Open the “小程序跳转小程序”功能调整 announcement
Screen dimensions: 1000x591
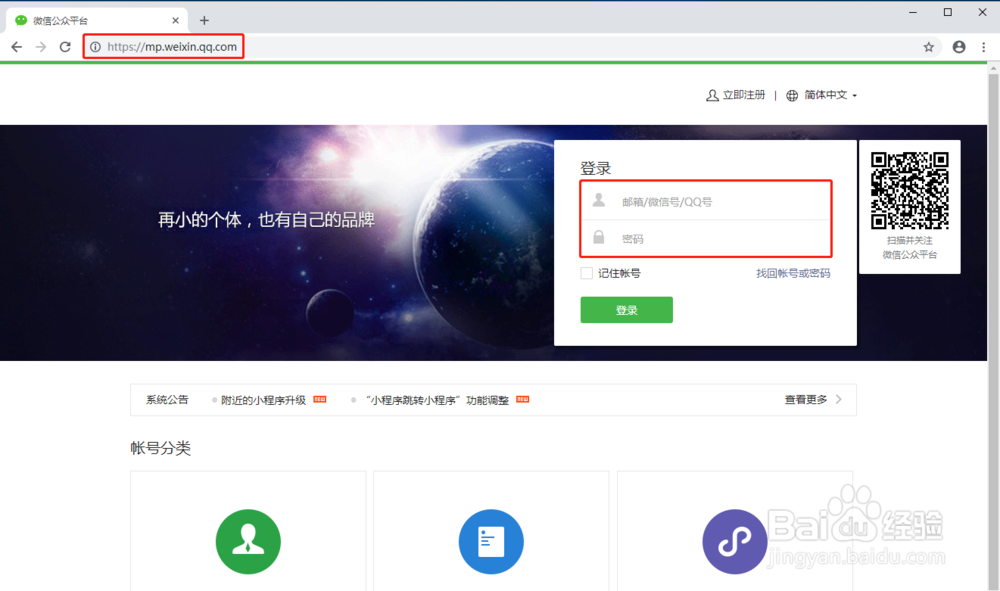(438, 400)
